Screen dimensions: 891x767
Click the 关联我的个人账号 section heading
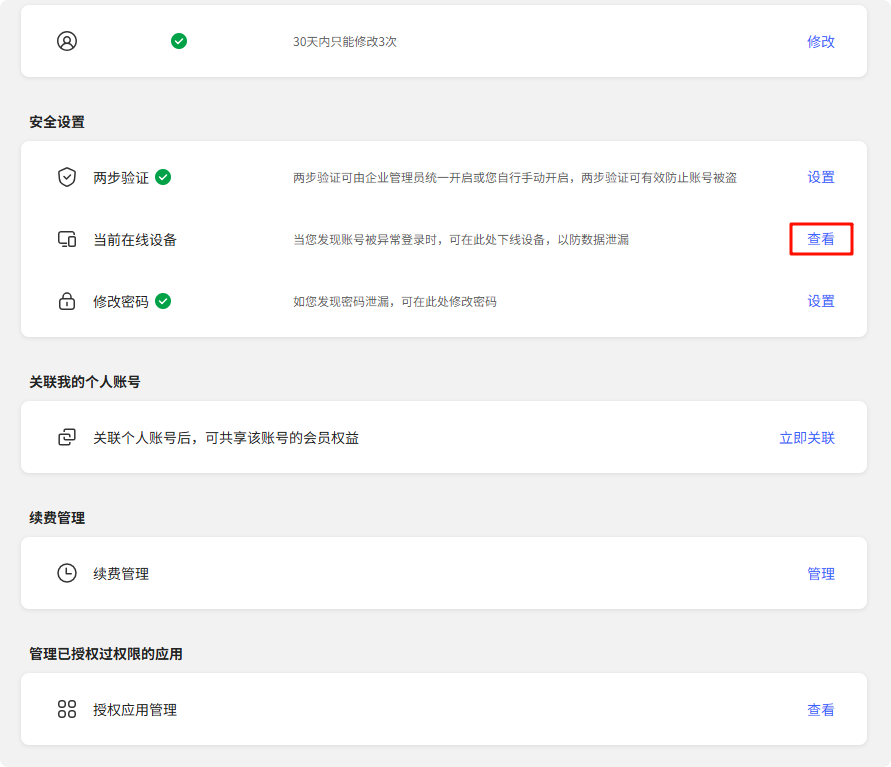coord(85,382)
